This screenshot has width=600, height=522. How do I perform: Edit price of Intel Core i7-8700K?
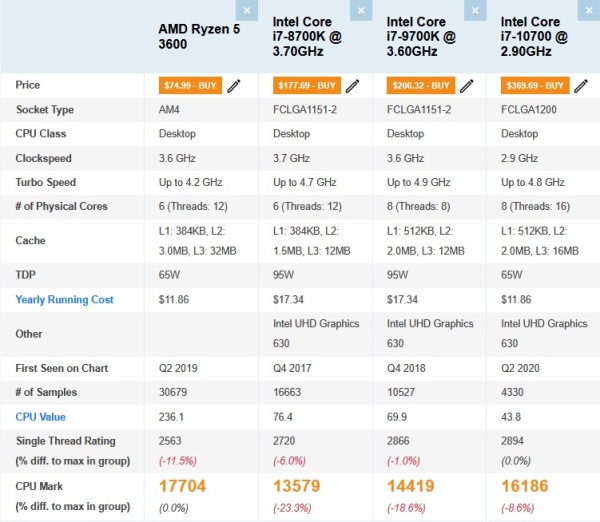point(352,86)
